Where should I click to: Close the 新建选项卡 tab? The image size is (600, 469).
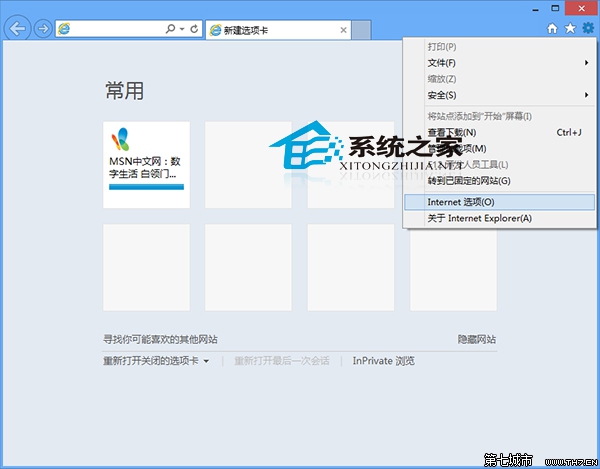343,30
